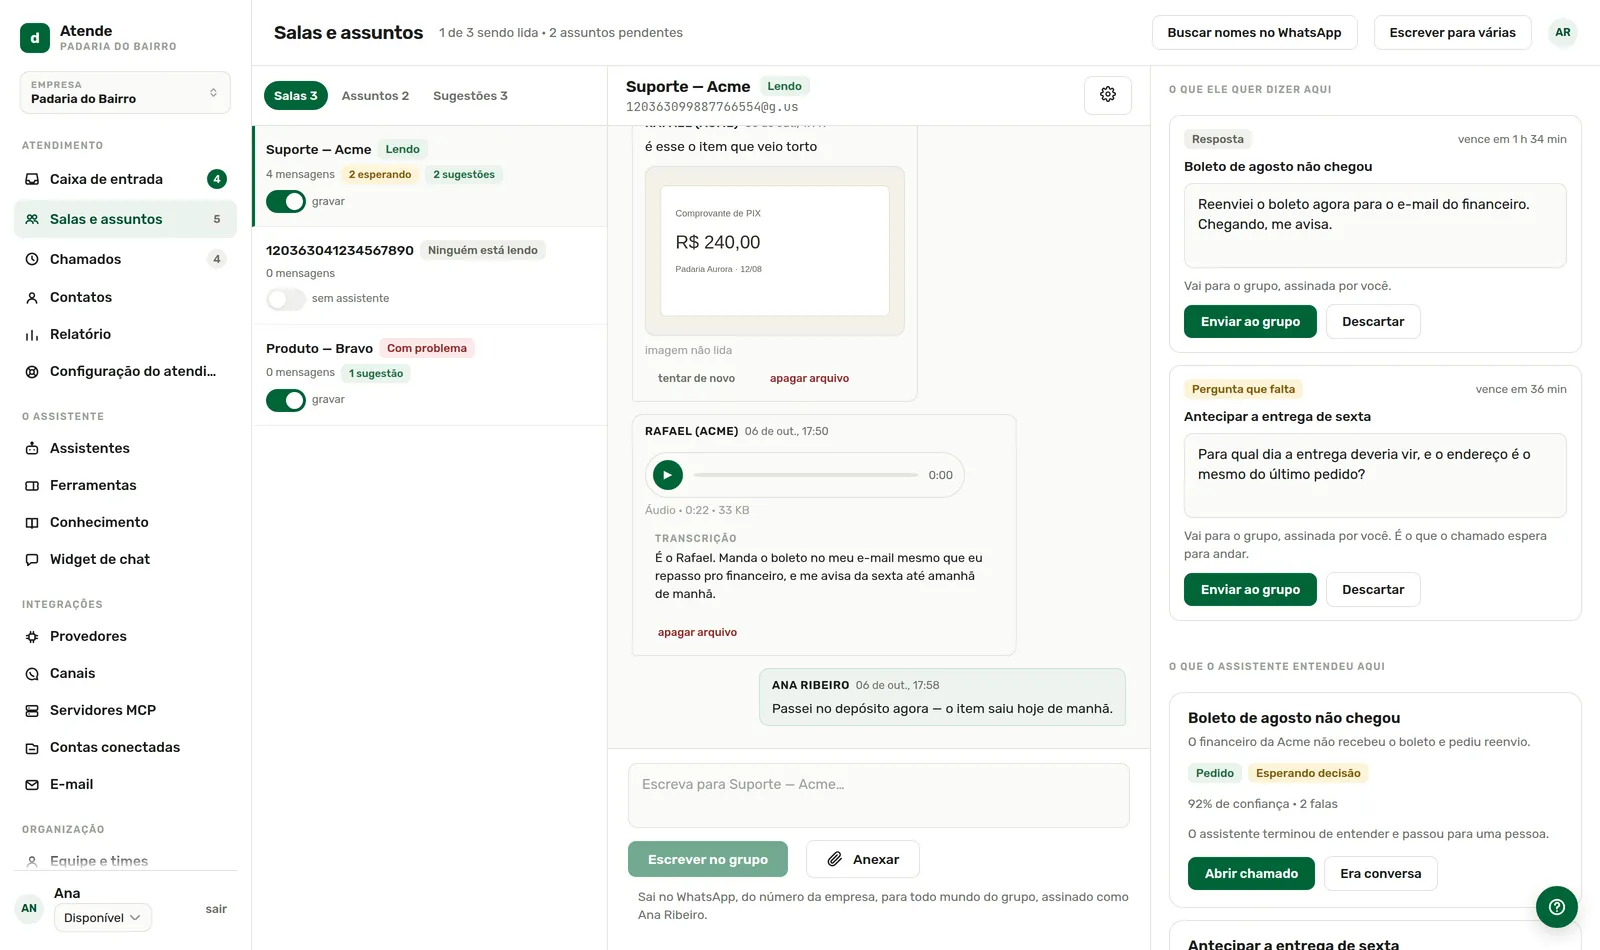This screenshot has width=1600, height=950.
Task: Click the Chamados clock icon
Action: coord(32,259)
